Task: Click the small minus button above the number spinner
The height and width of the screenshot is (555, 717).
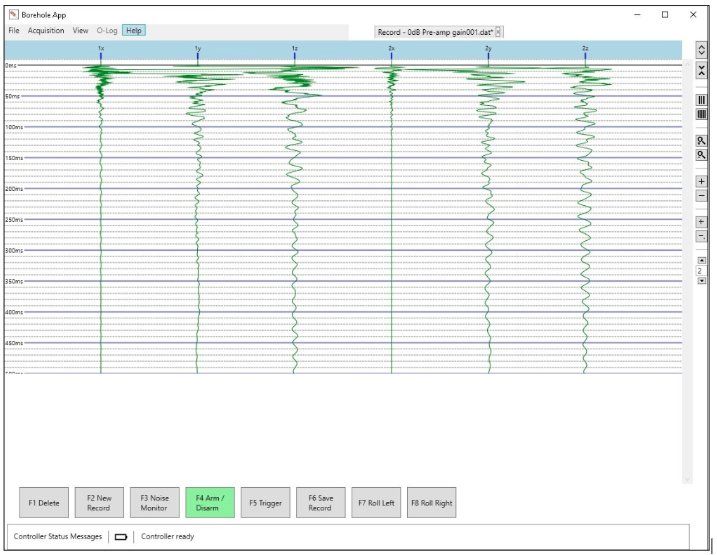Action: (701, 236)
